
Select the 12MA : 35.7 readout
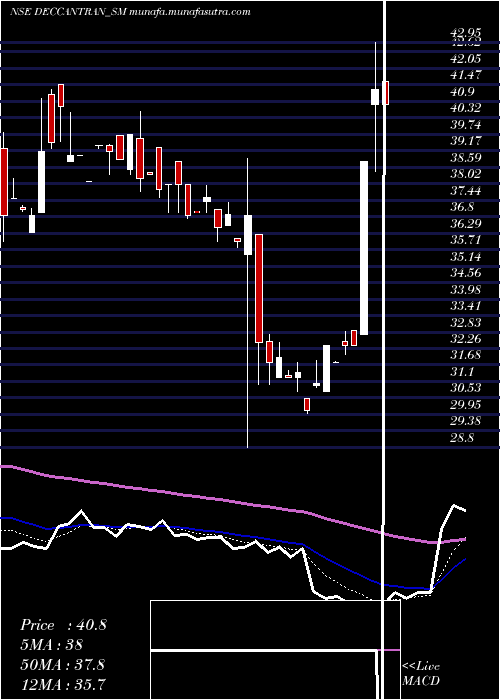coord(62,684)
